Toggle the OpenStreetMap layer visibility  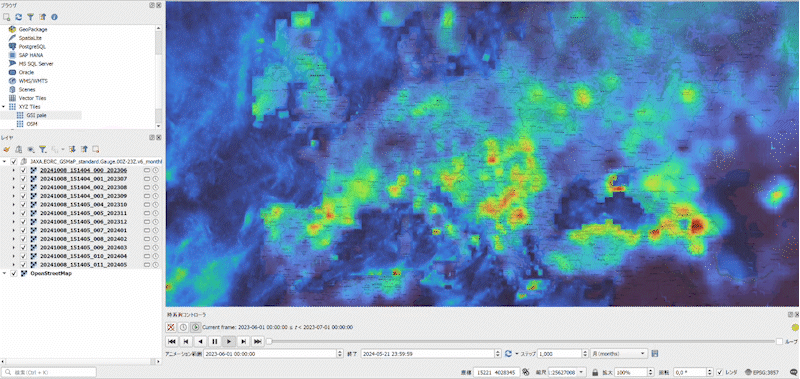[14, 273]
